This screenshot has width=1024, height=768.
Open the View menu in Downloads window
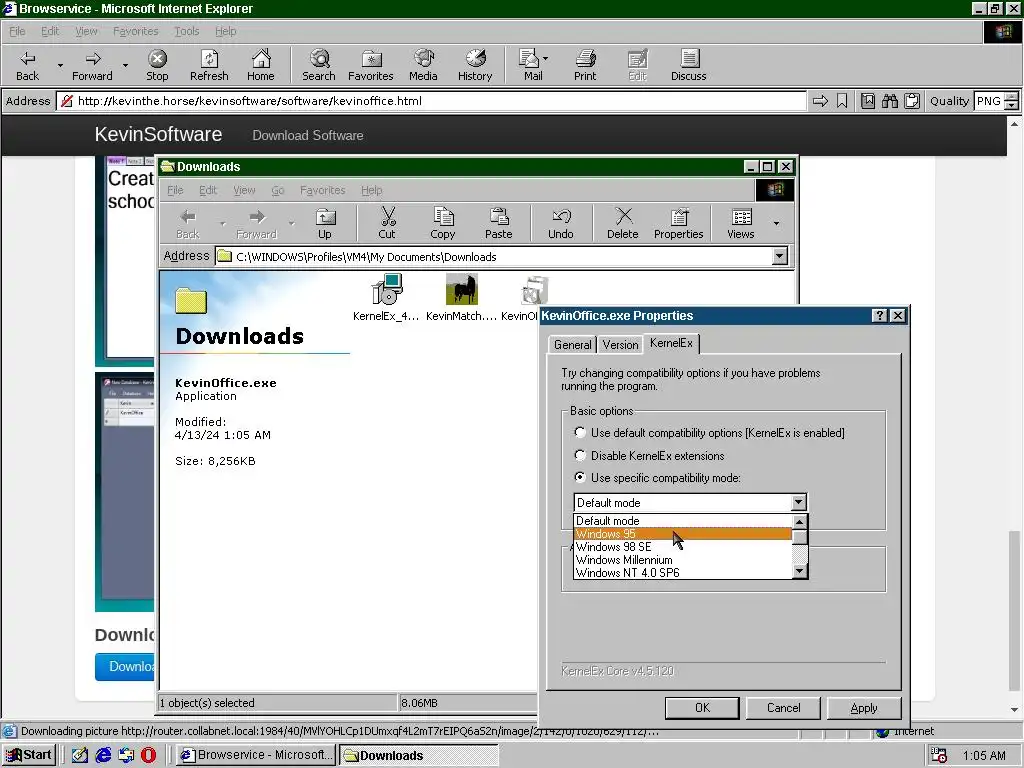(x=244, y=190)
